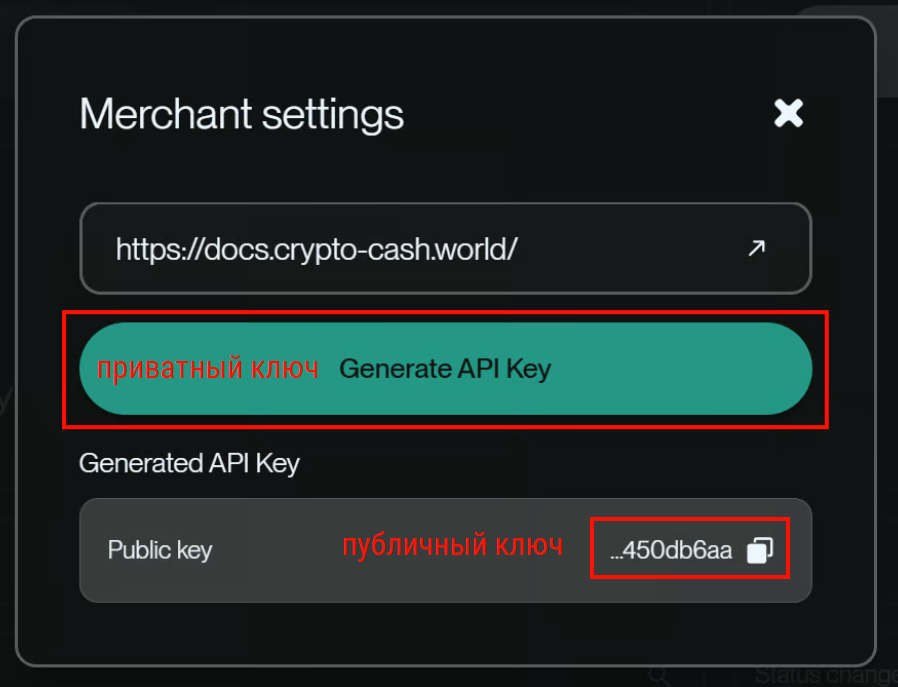Screen dimensions: 898x687
Task: Click the "Merchant settings" heading
Action: pyautogui.click(x=242, y=114)
